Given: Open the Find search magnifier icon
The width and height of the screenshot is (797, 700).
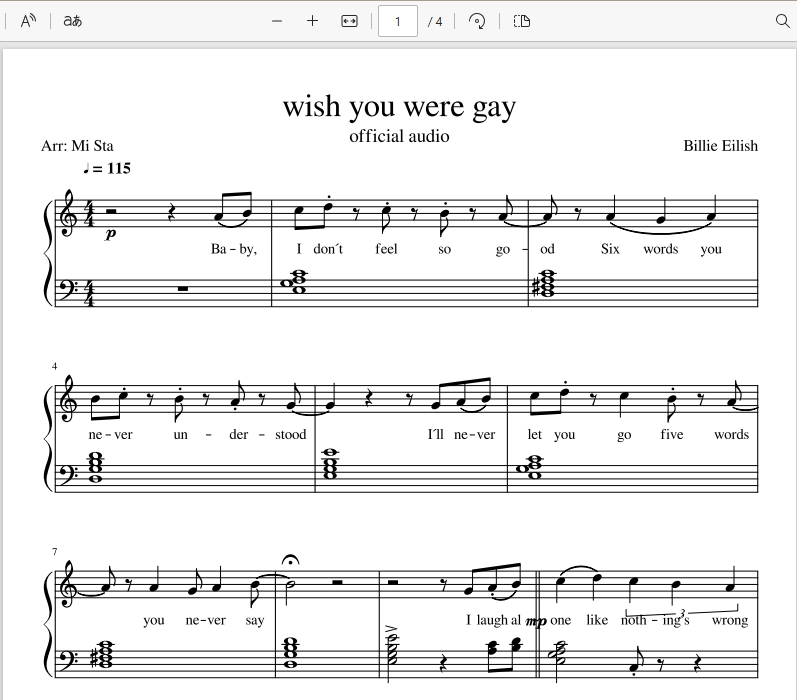Looking at the screenshot, I should pyautogui.click(x=782, y=21).
